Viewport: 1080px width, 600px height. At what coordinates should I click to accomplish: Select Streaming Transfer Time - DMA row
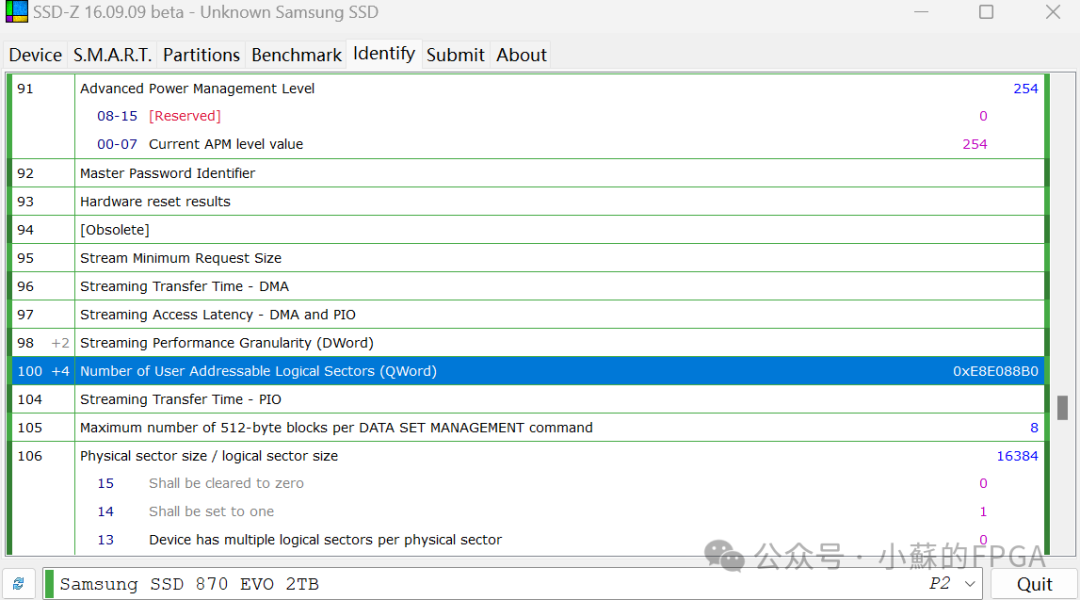(528, 286)
